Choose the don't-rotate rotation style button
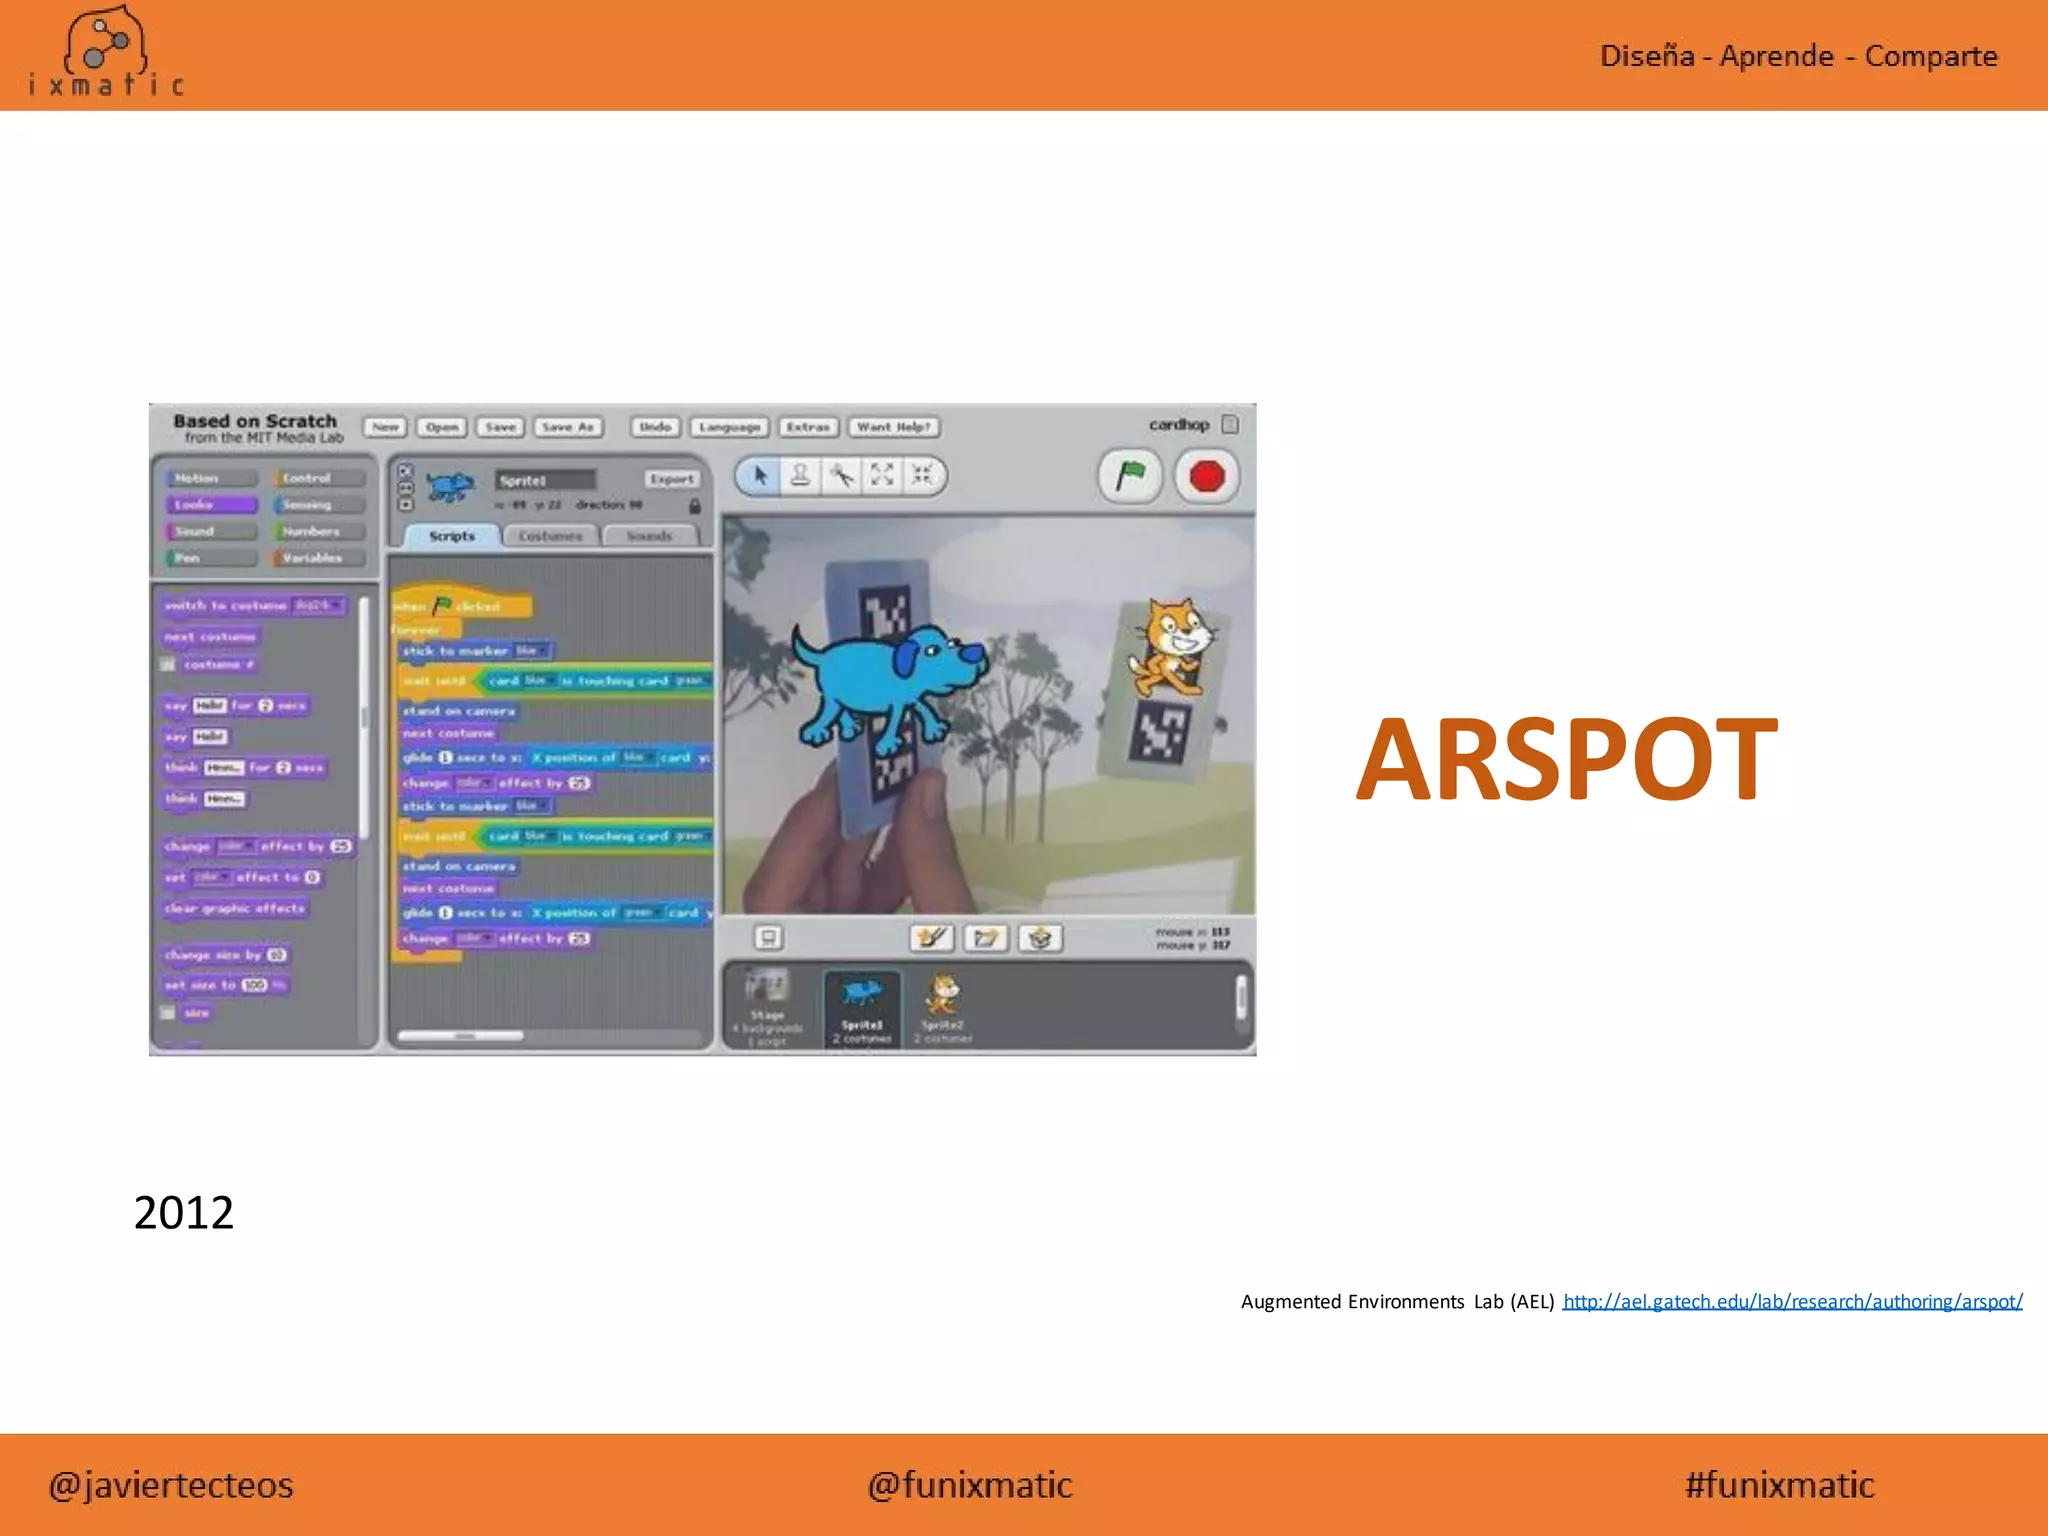2048x1536 pixels. coord(406,505)
